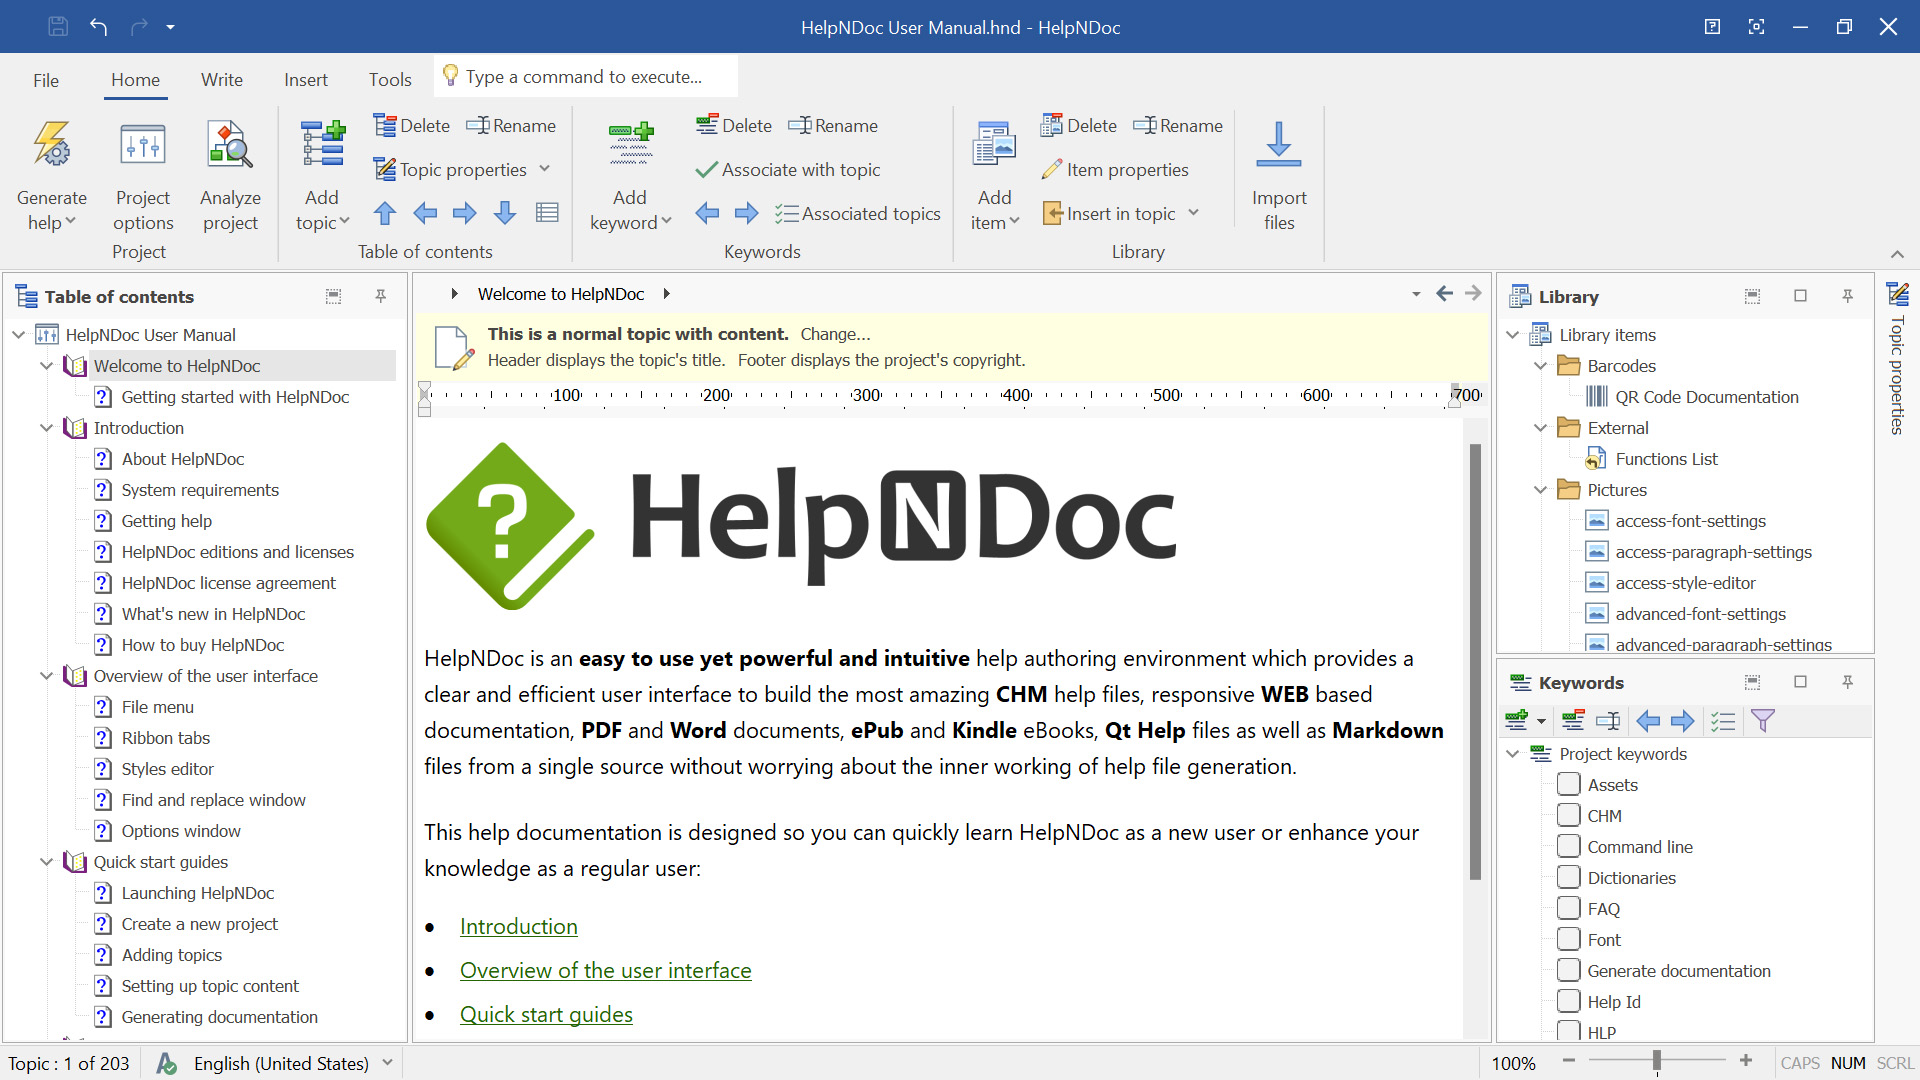1920x1080 pixels.
Task: Check the Help Id keyword
Action: [1569, 1002]
